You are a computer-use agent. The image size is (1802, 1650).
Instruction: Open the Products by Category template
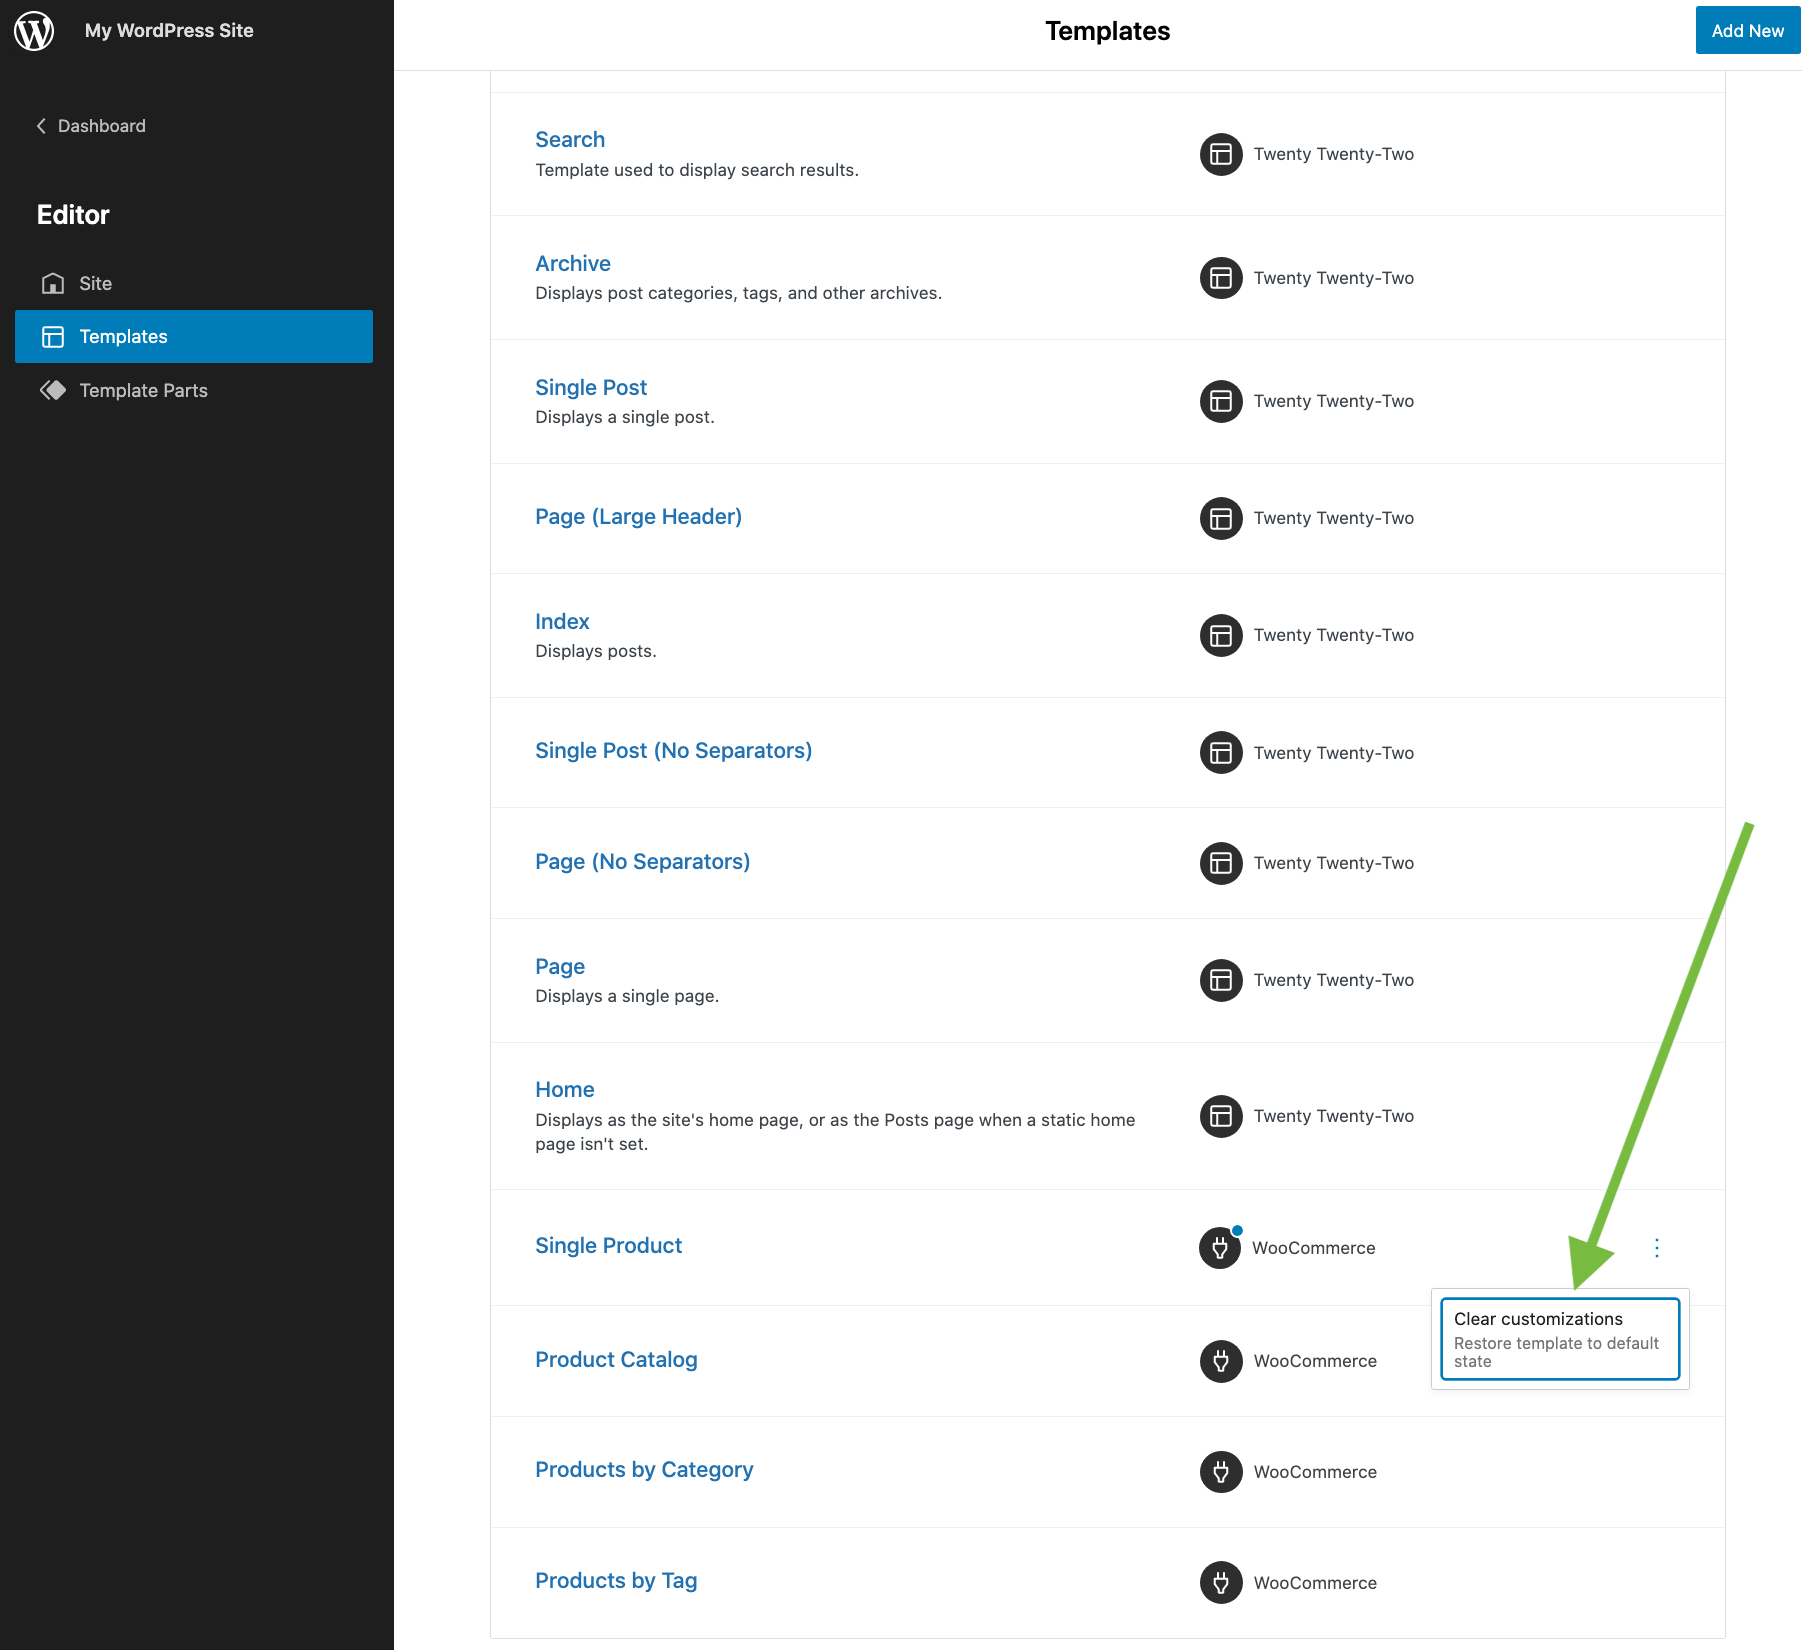point(644,1470)
